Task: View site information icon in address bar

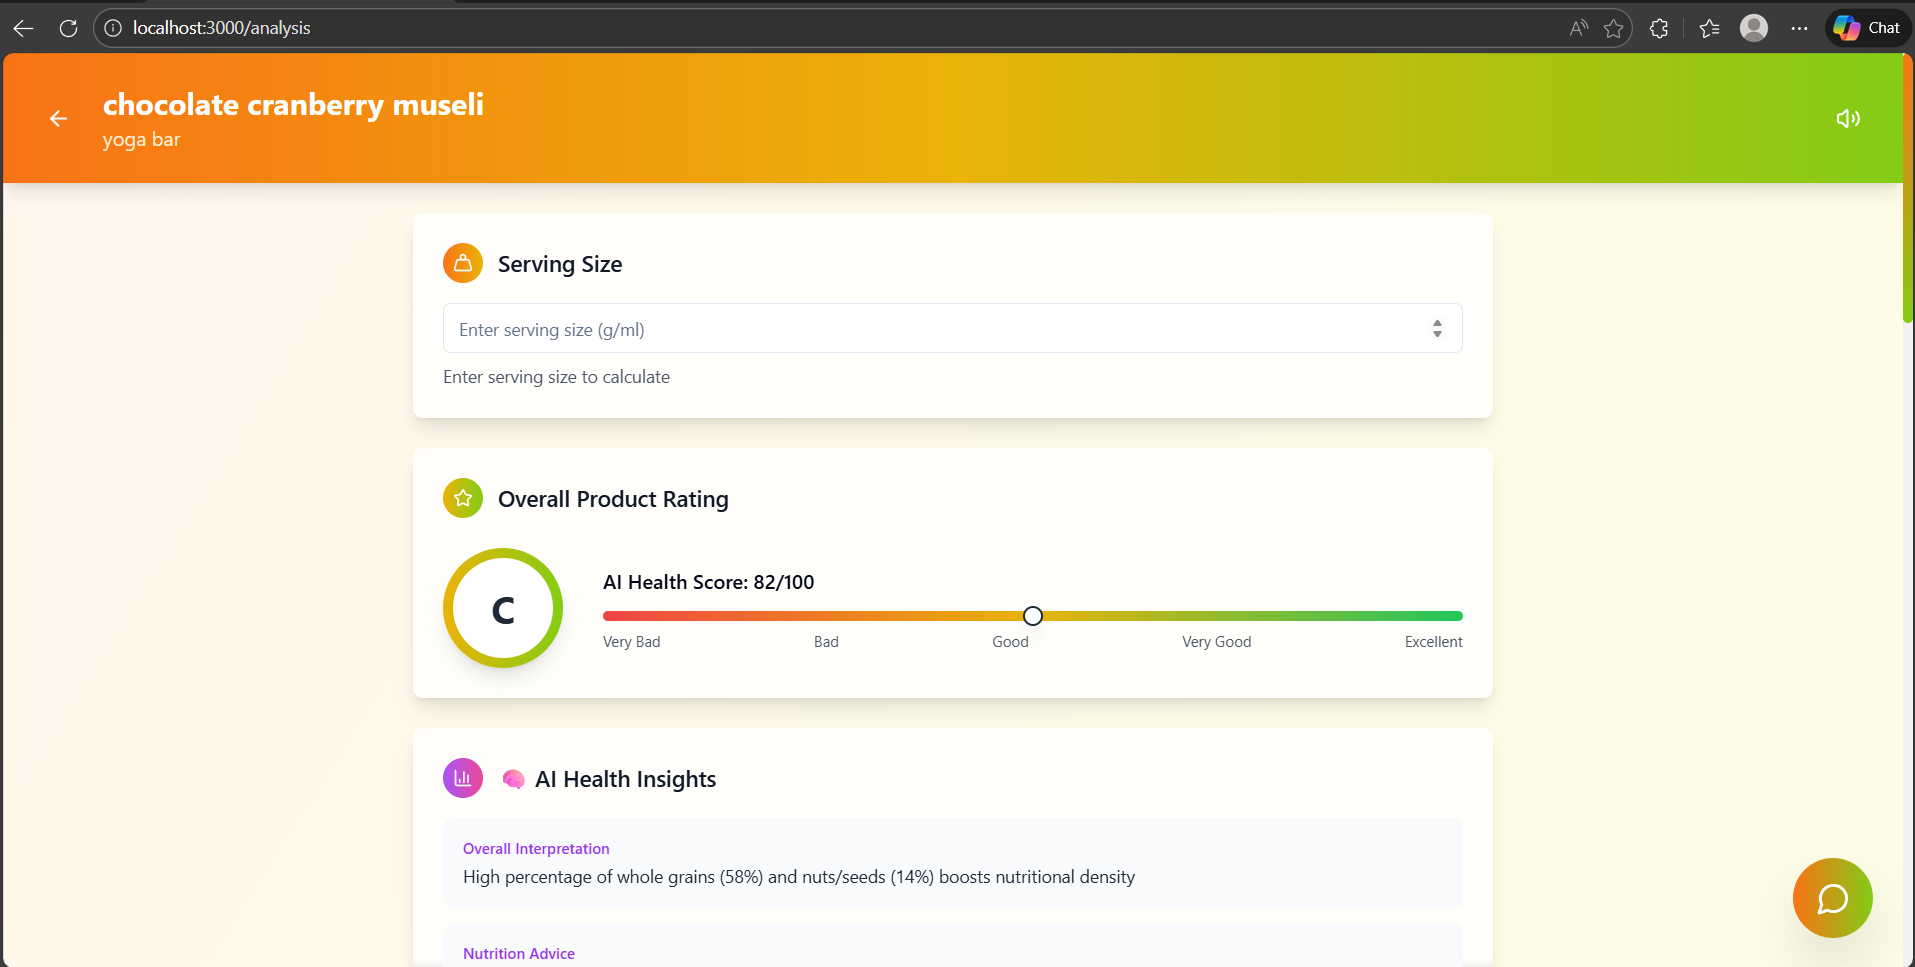Action: click(x=113, y=28)
